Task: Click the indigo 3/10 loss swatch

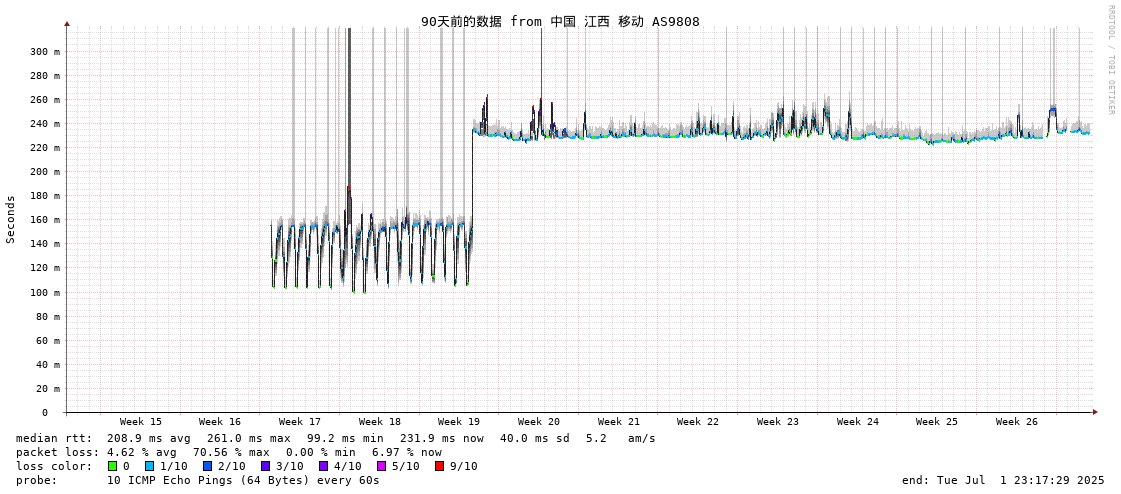Action: pos(265,466)
